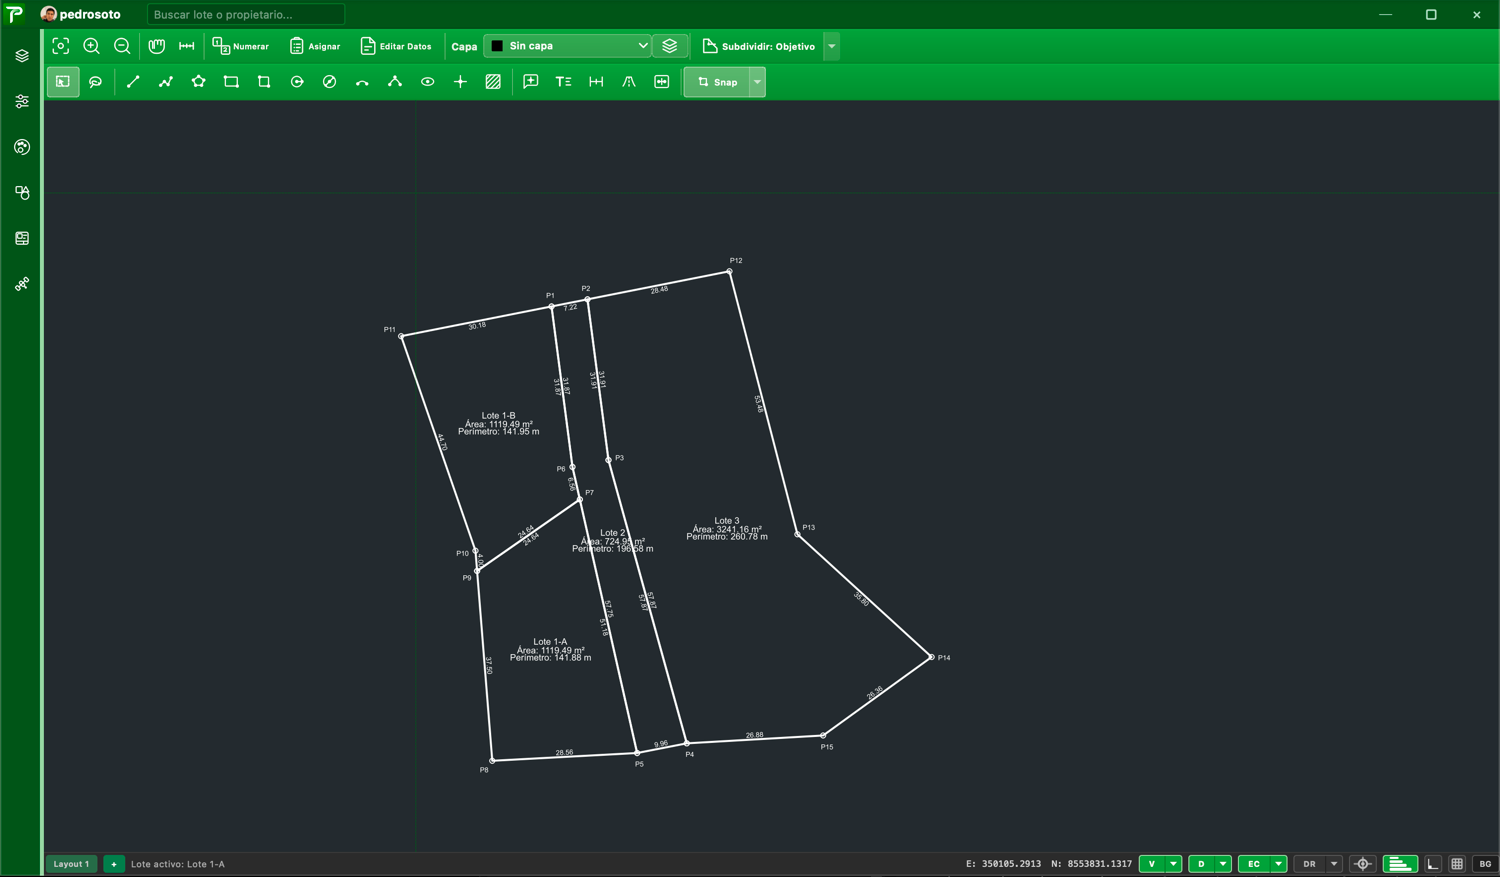Click vertex P14 on the drawing
The height and width of the screenshot is (877, 1500).
coord(931,657)
